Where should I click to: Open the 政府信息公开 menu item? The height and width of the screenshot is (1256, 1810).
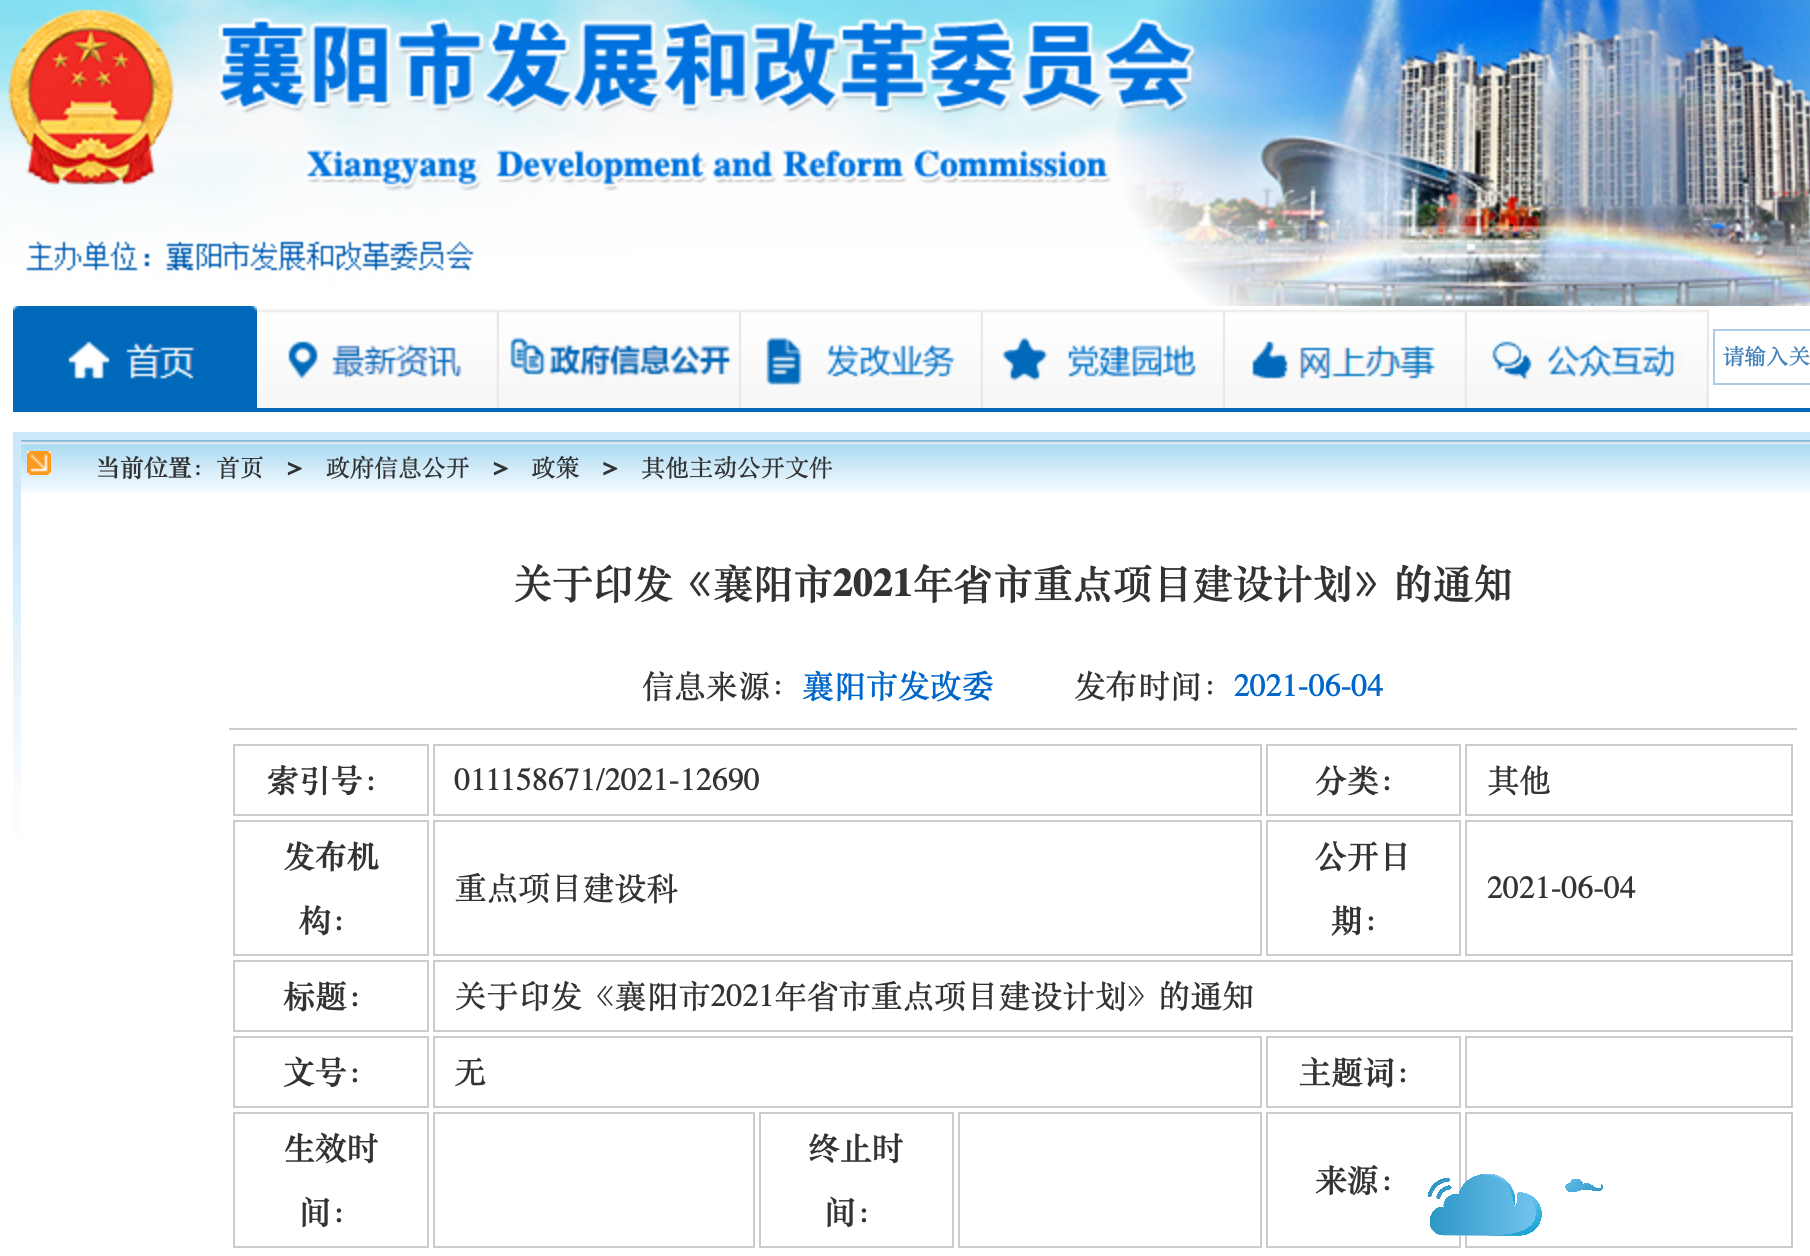(620, 360)
